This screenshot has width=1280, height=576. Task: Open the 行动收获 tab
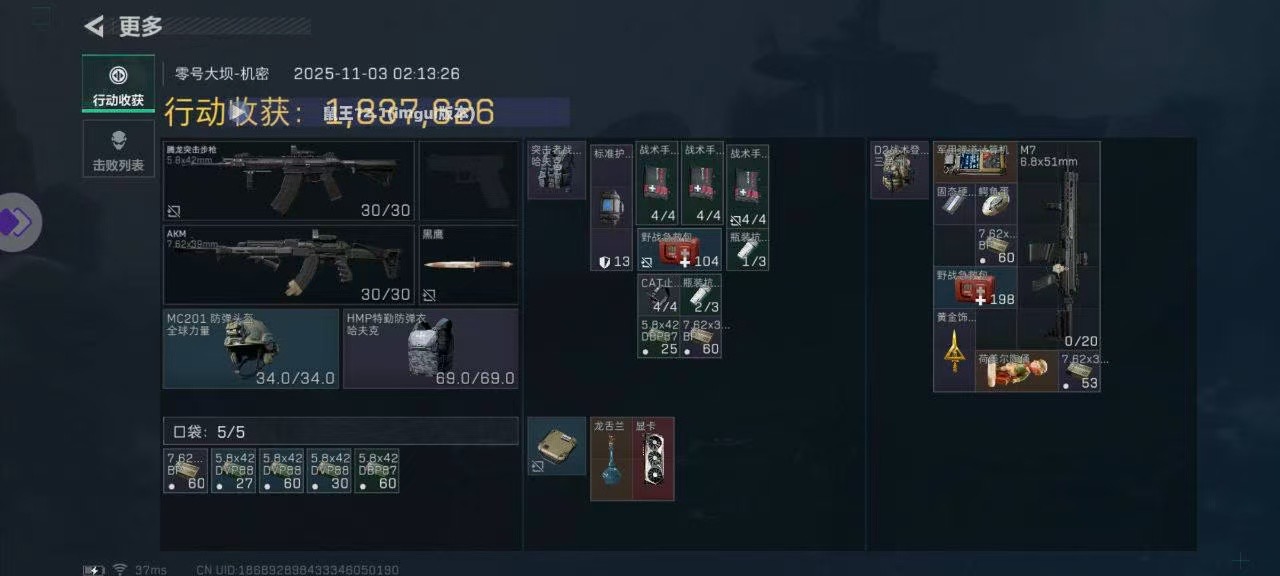[x=118, y=84]
